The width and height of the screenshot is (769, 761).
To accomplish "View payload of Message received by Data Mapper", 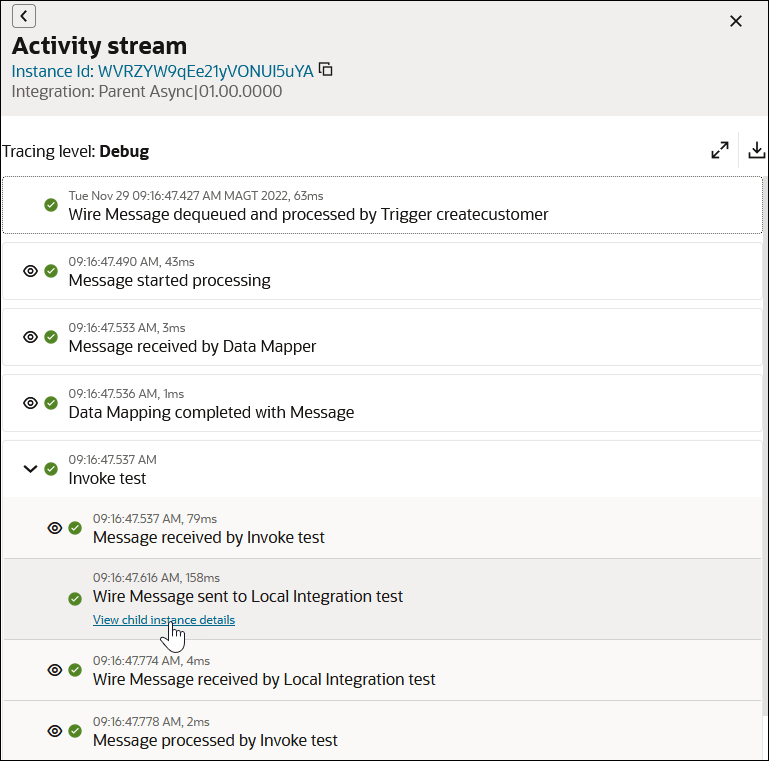I will (30, 337).
